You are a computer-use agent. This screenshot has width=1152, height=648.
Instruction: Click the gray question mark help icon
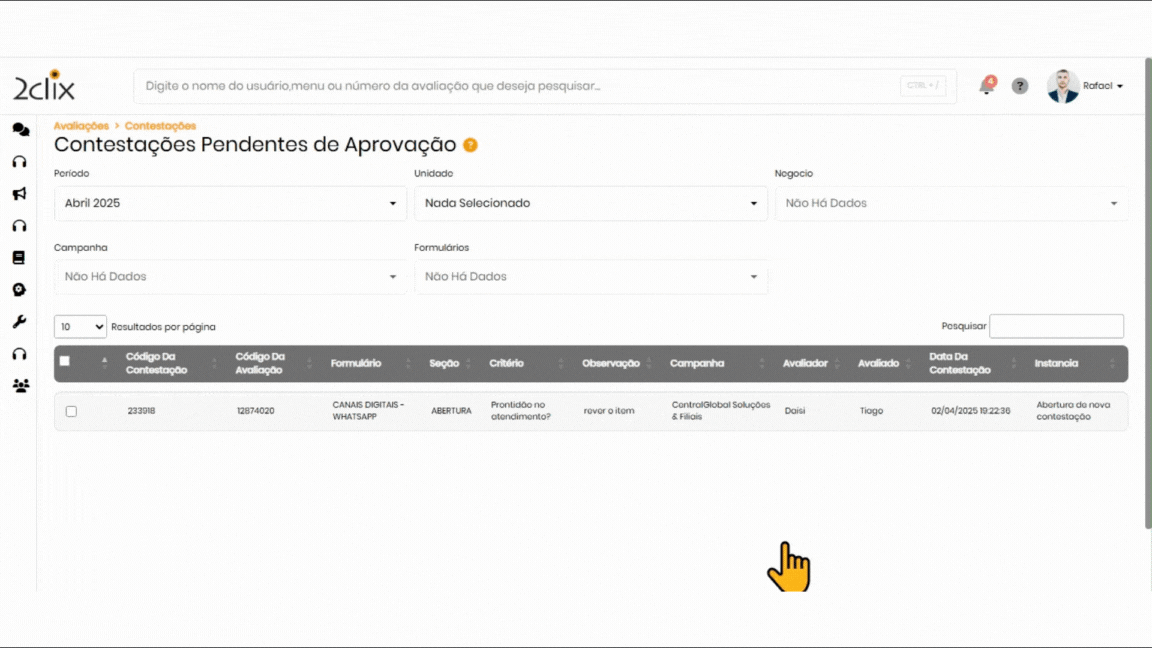click(x=1020, y=86)
